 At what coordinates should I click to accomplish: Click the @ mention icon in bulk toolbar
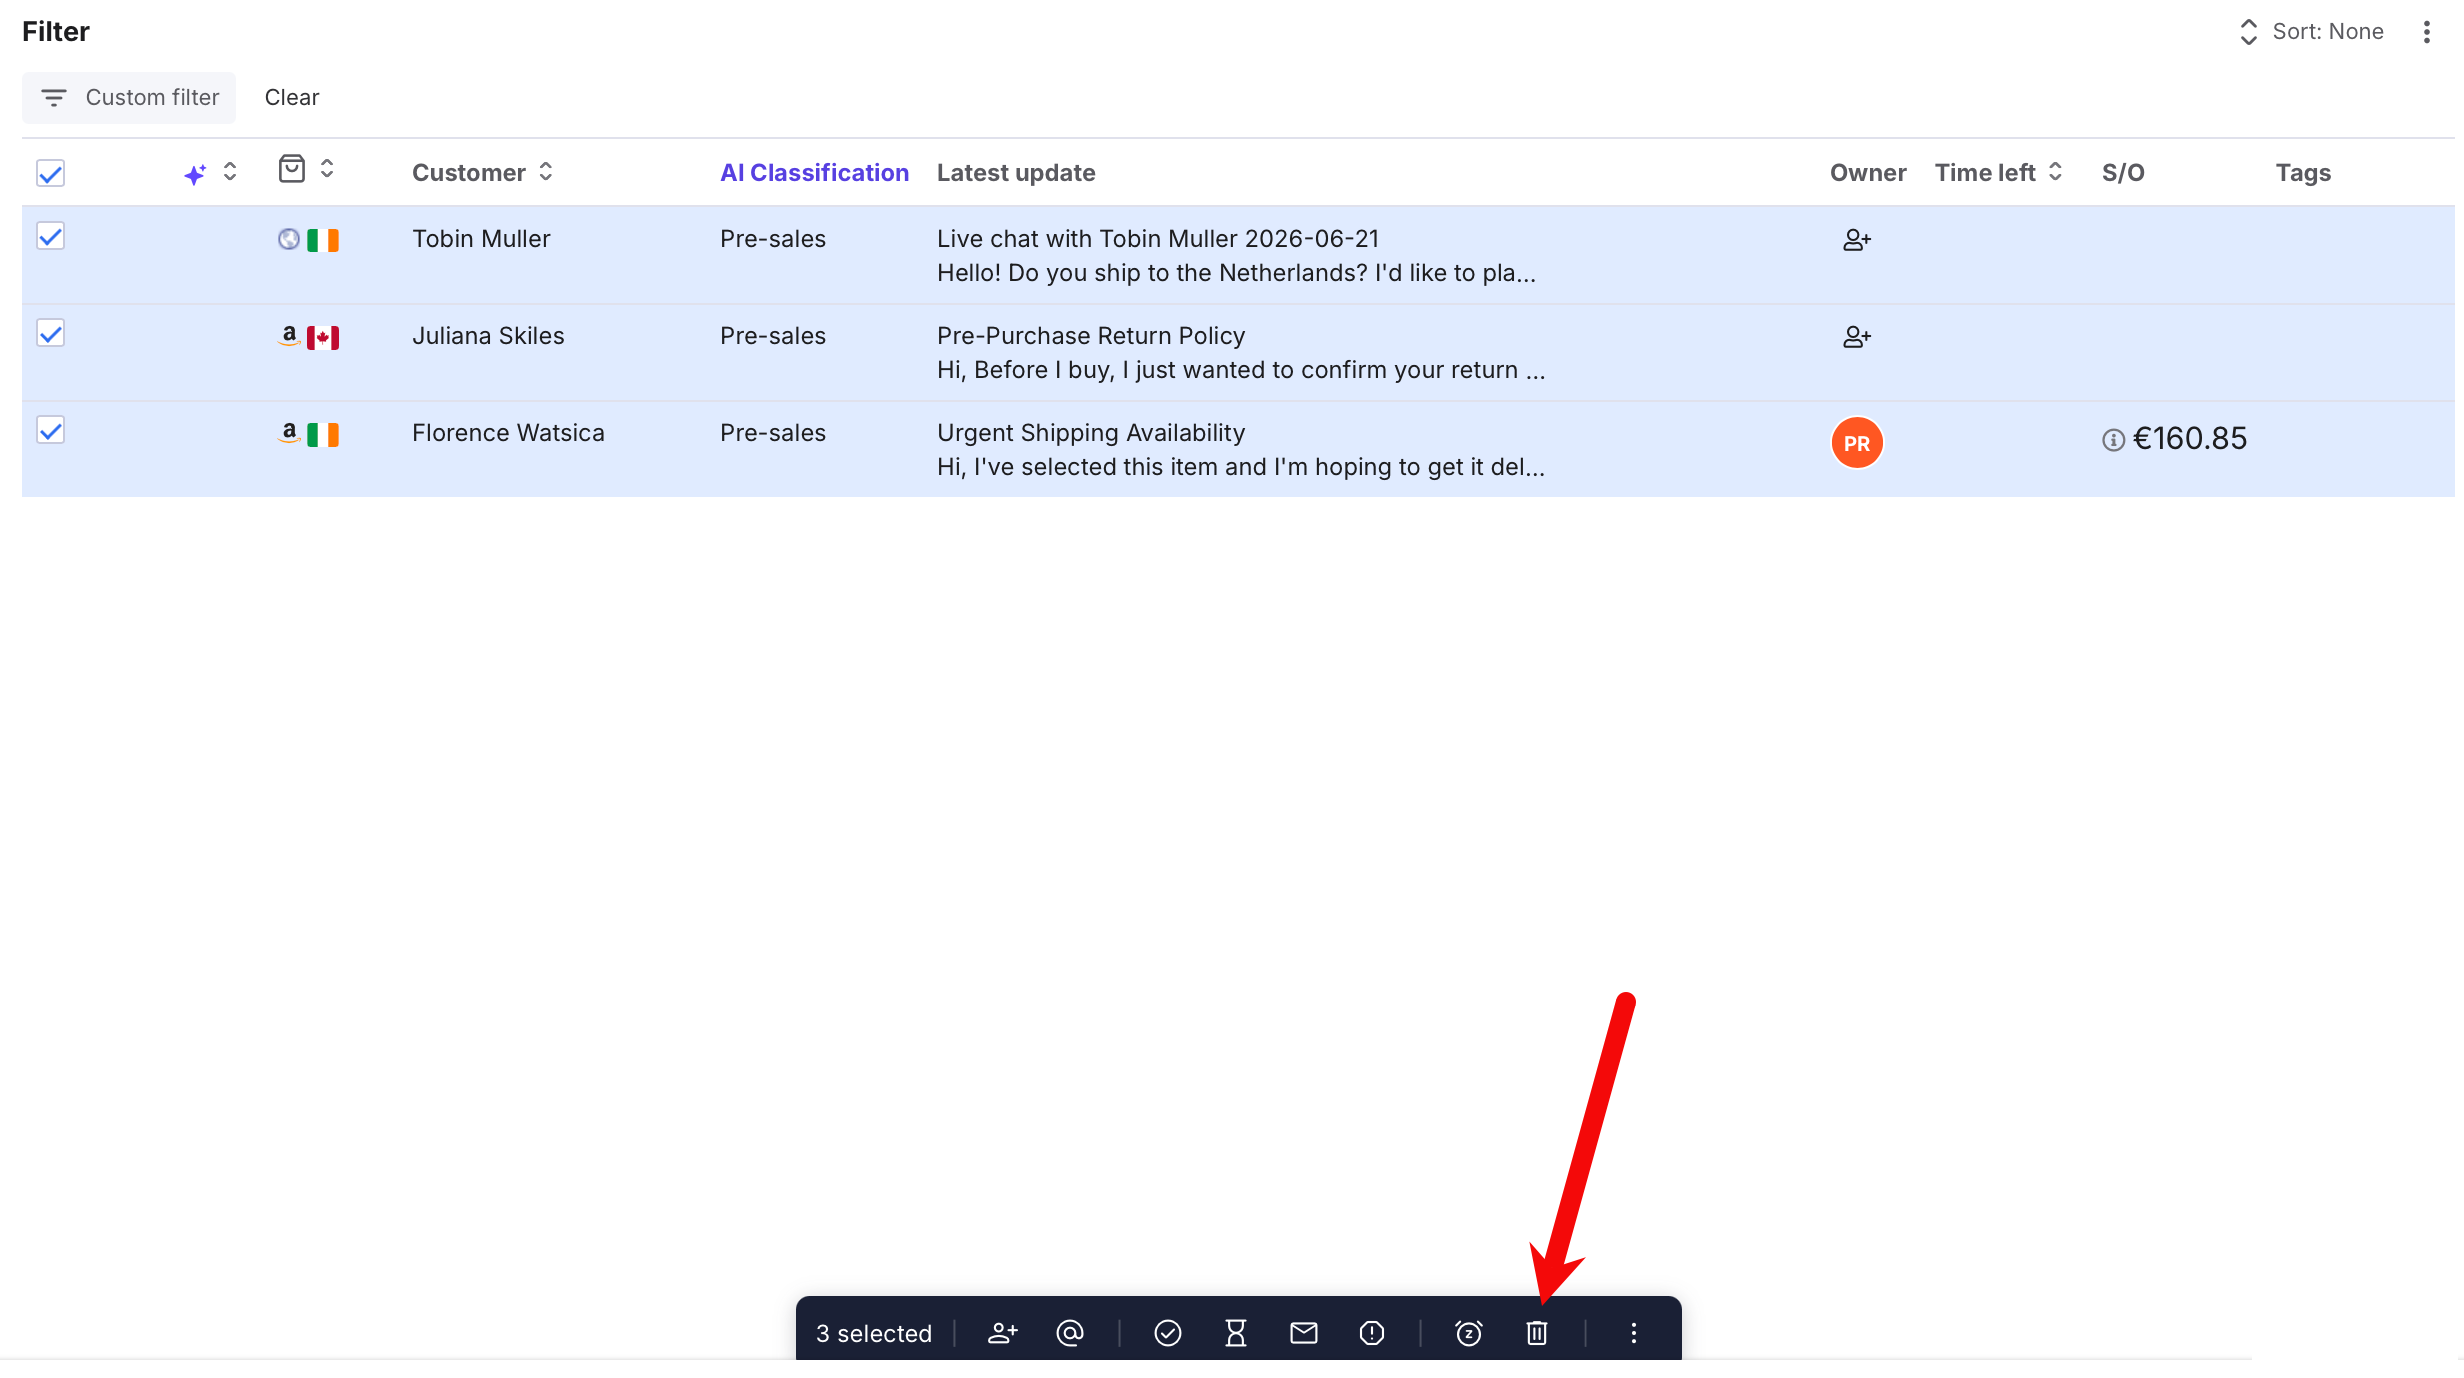(1070, 1333)
